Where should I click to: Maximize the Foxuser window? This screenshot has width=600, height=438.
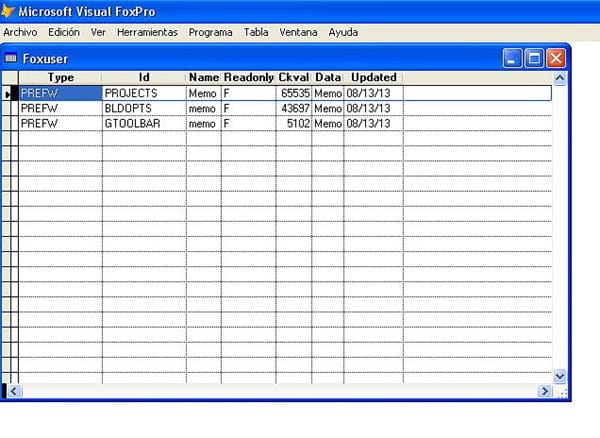click(x=534, y=59)
